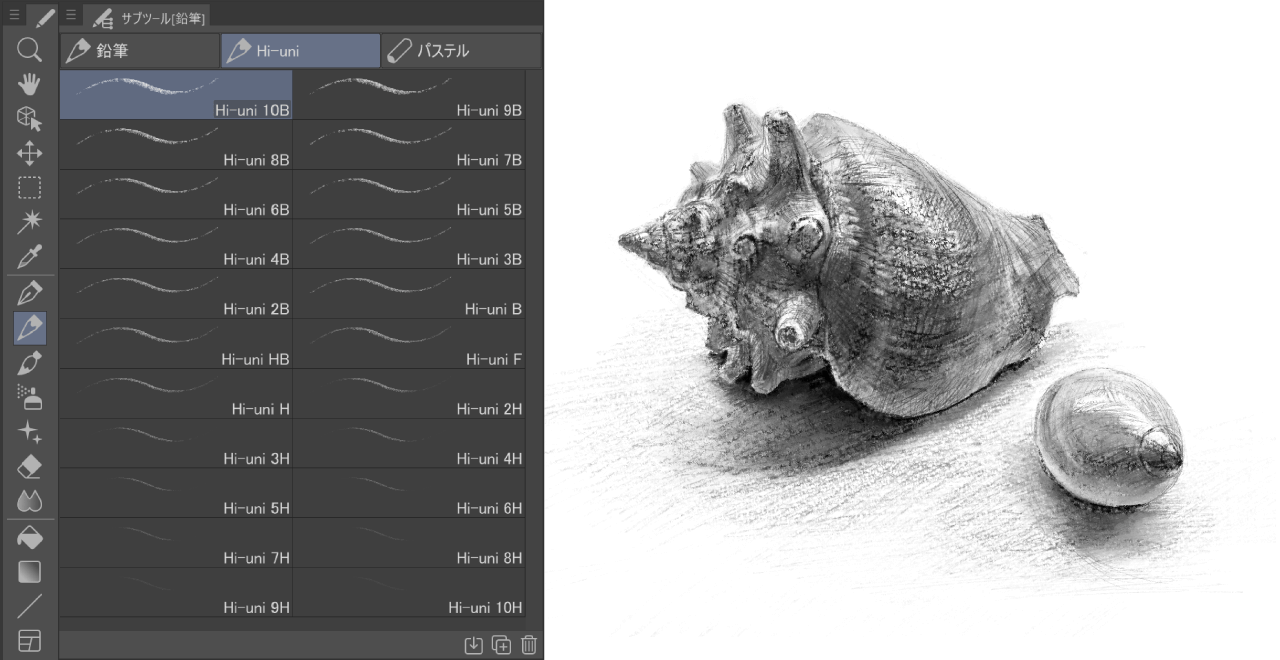The image size is (1280, 660).
Task: Choose the Hi-uni HB pencil brush
Action: click(x=176, y=343)
